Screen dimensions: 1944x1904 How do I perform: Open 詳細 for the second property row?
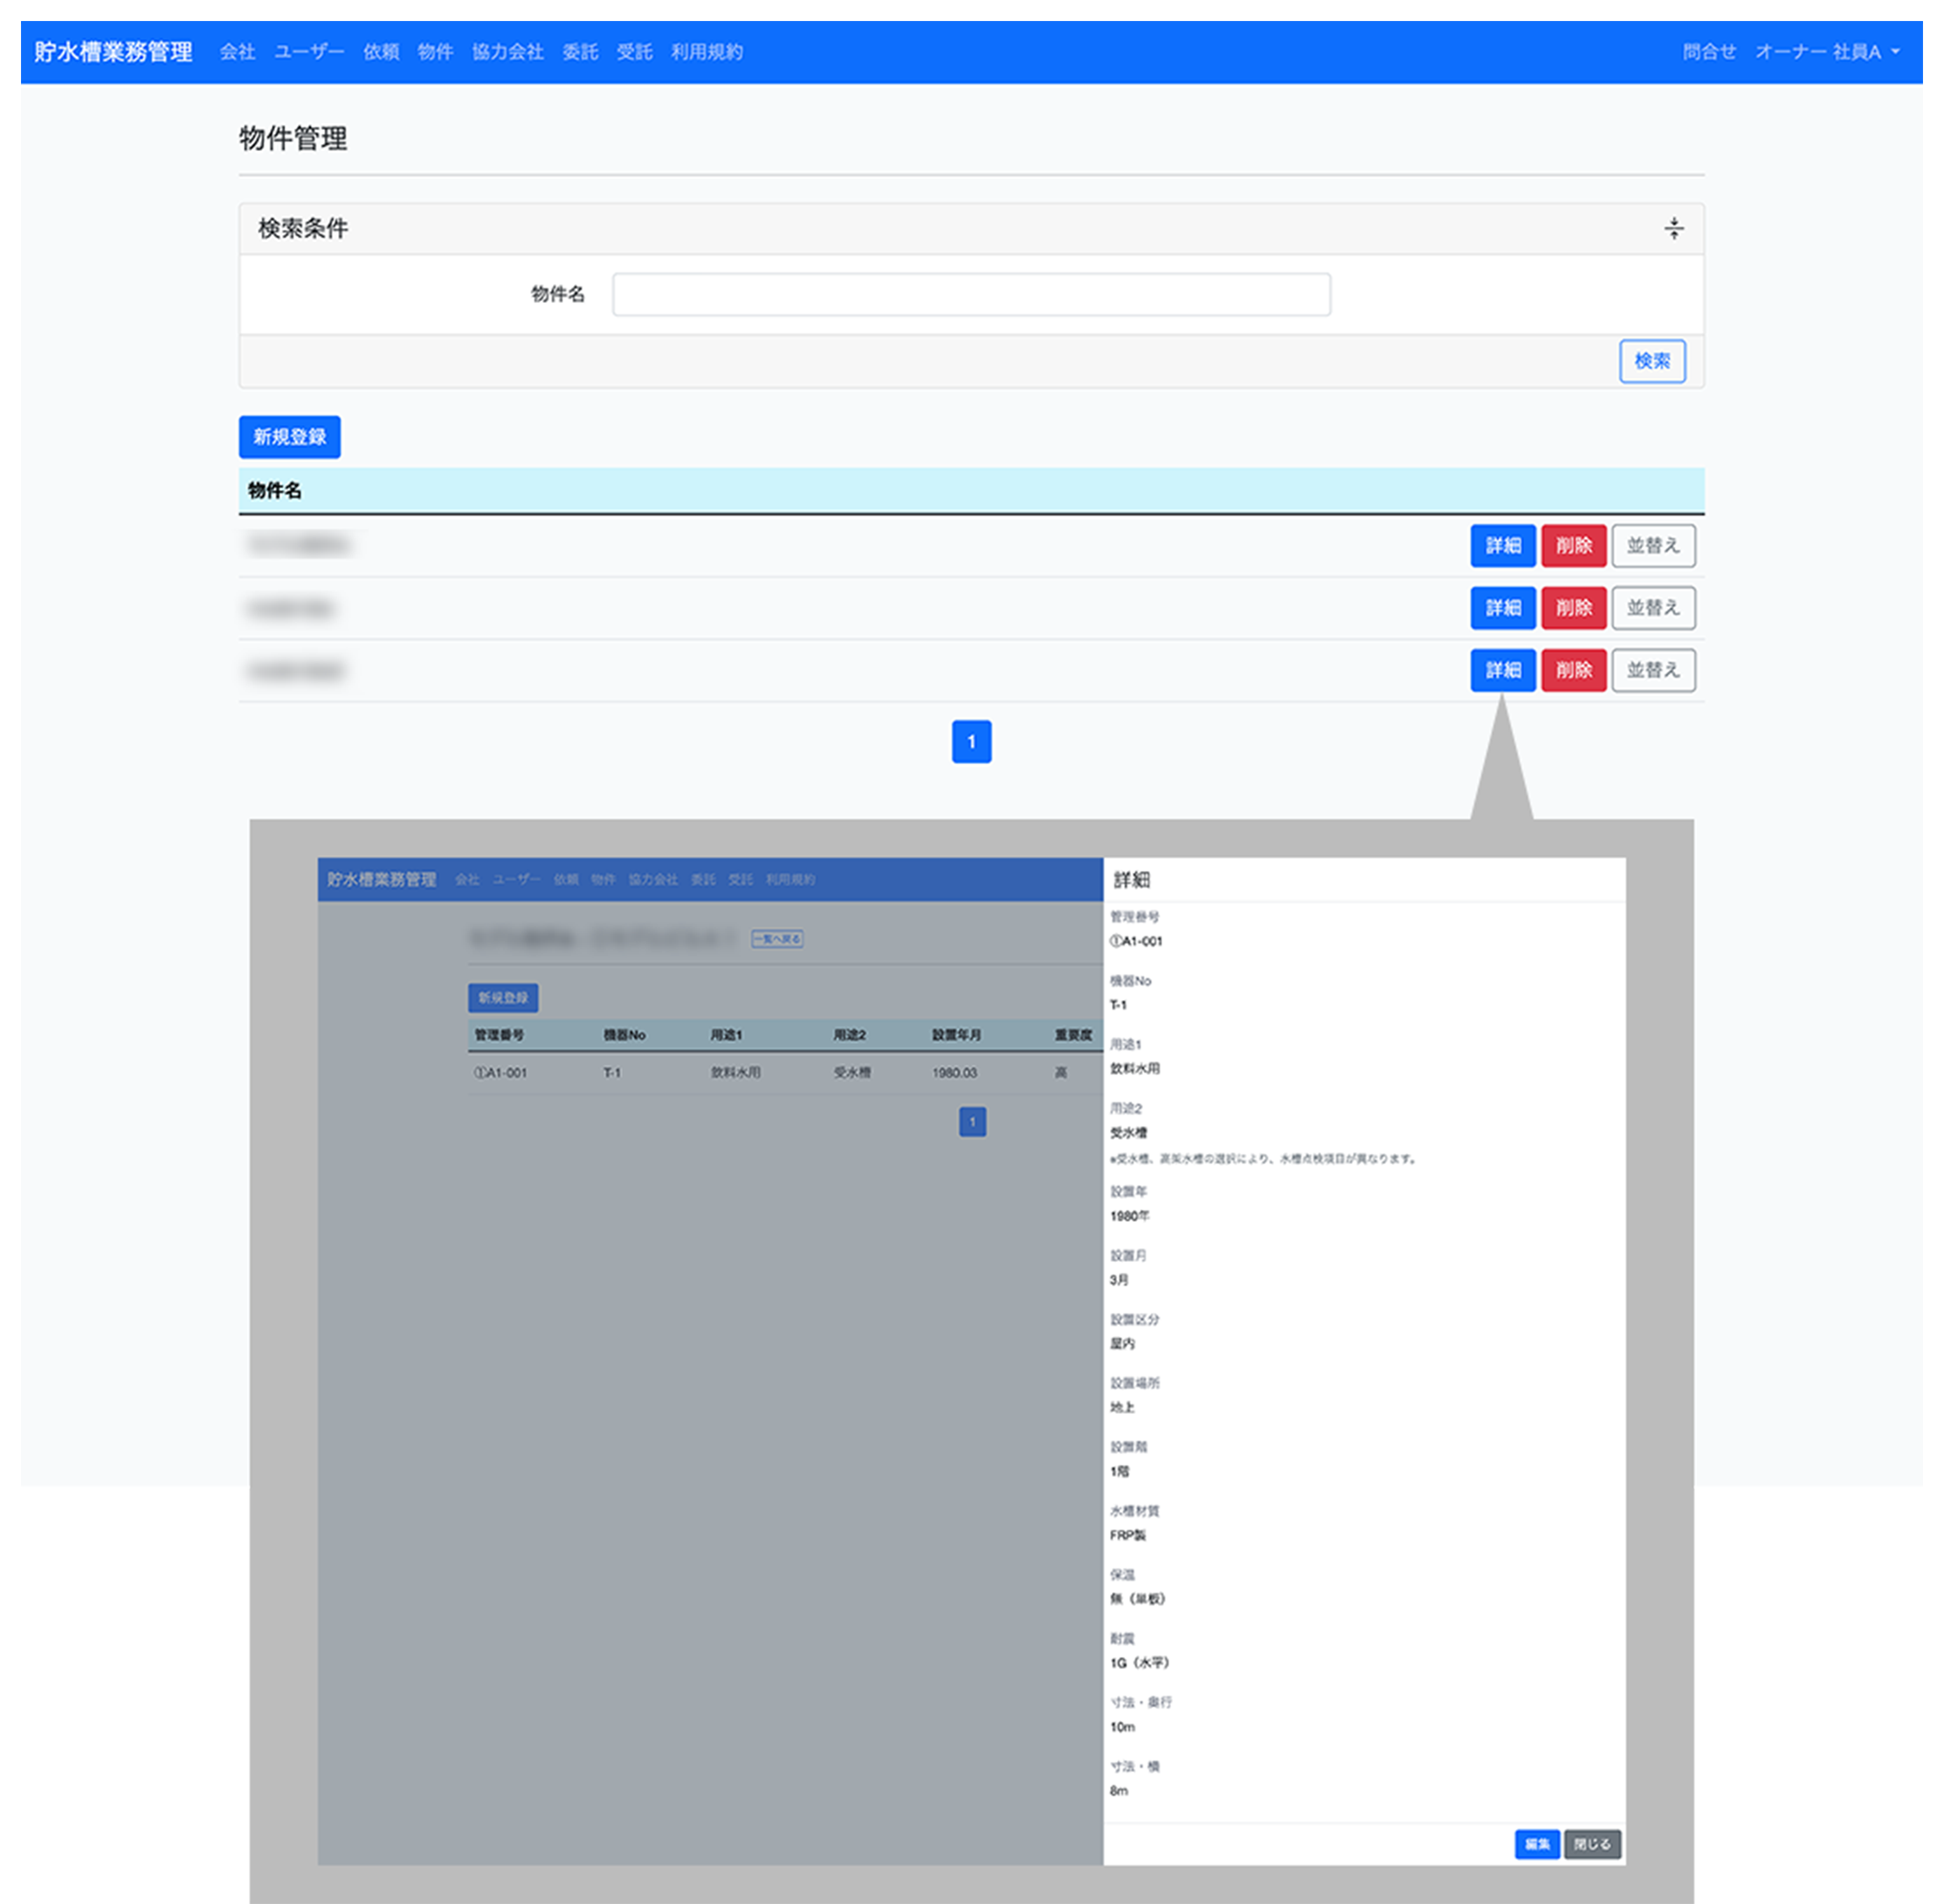tap(1503, 608)
